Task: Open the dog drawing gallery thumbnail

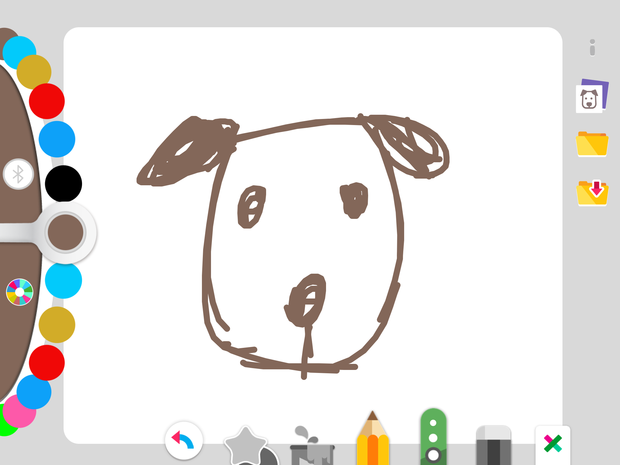Action: pyautogui.click(x=592, y=96)
